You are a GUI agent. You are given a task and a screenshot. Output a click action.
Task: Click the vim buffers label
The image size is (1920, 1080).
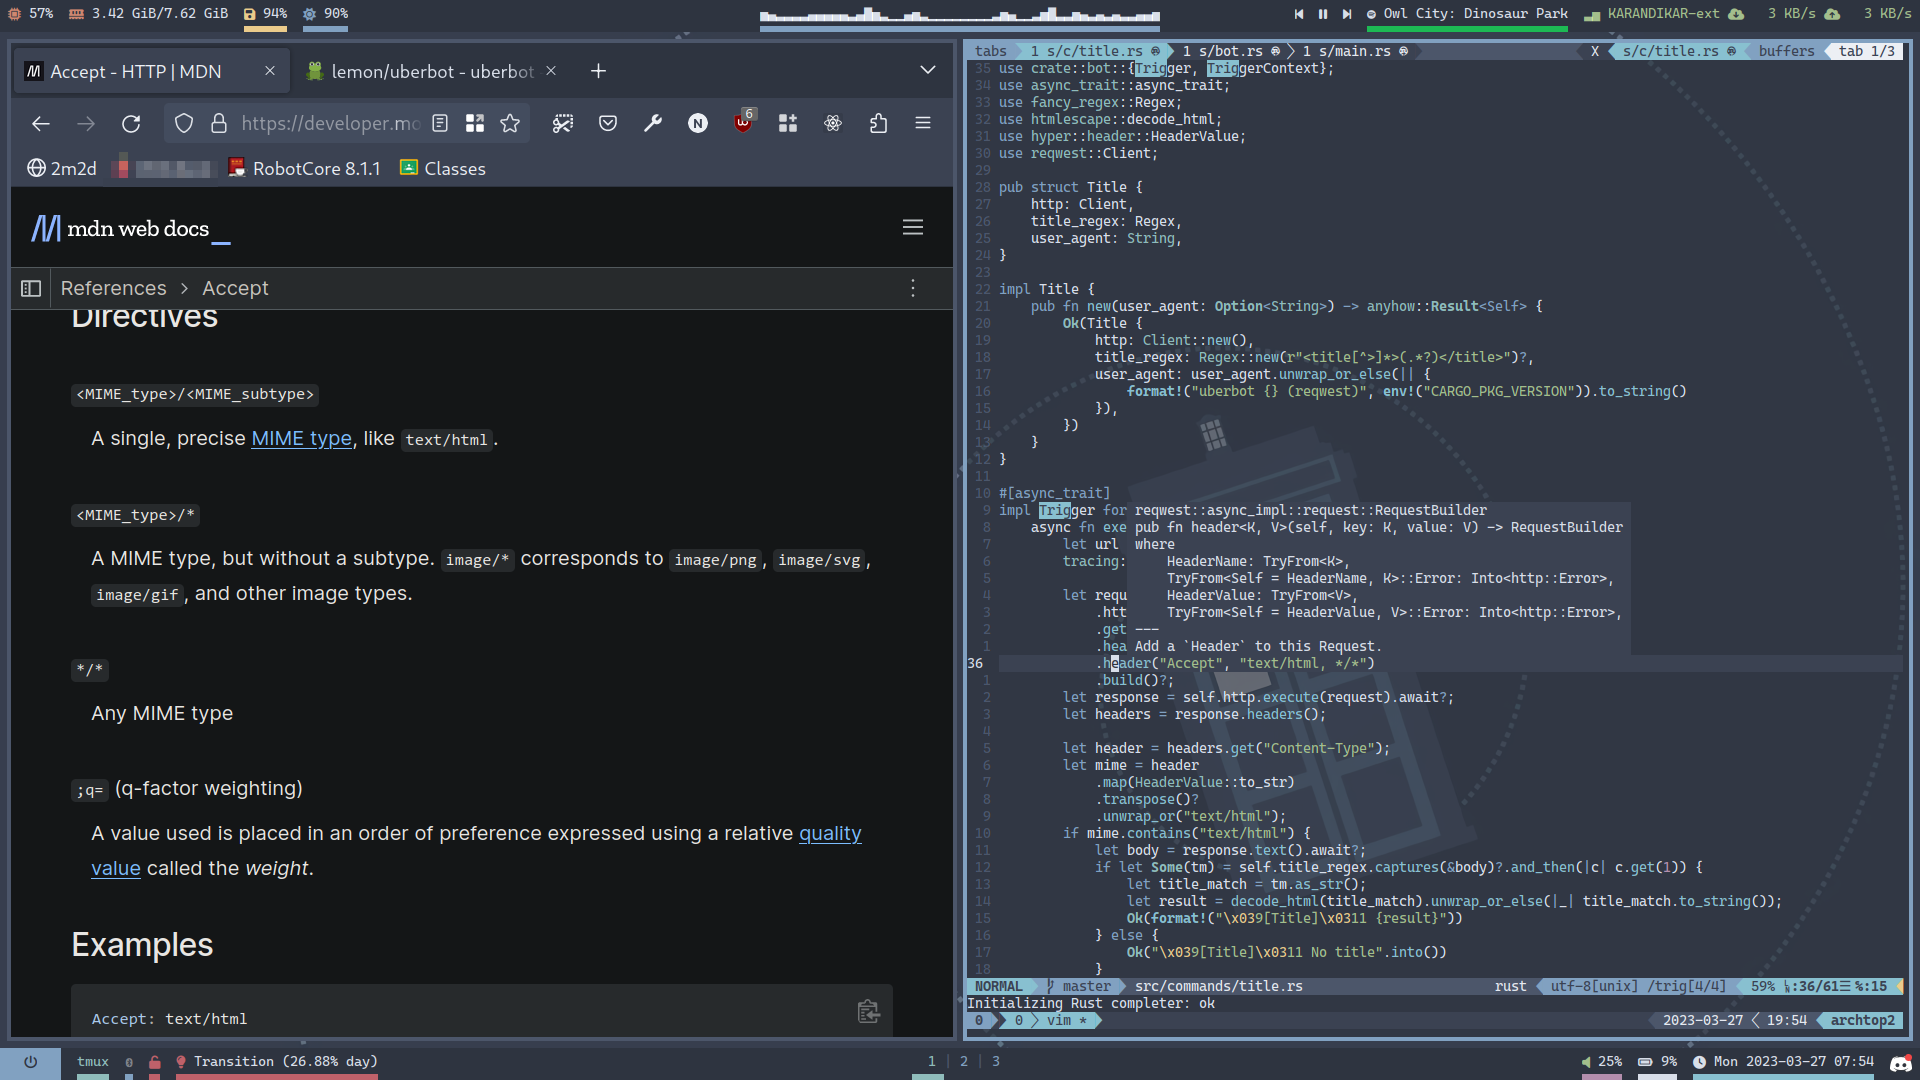click(1786, 51)
